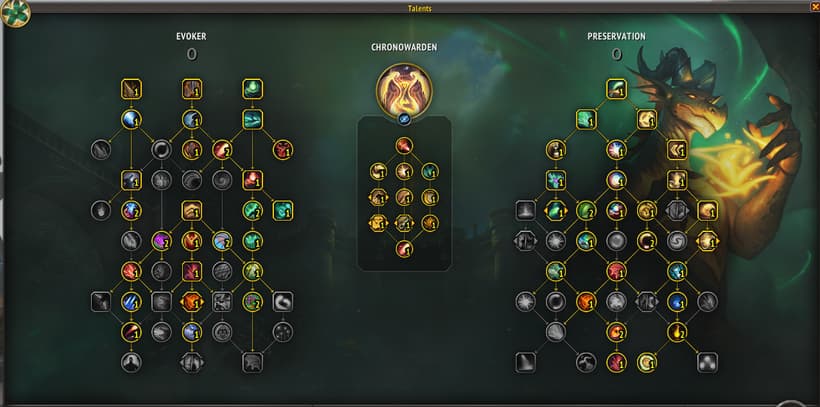Toggle the blue eye button under Chronowarden emblem

(x=404, y=119)
